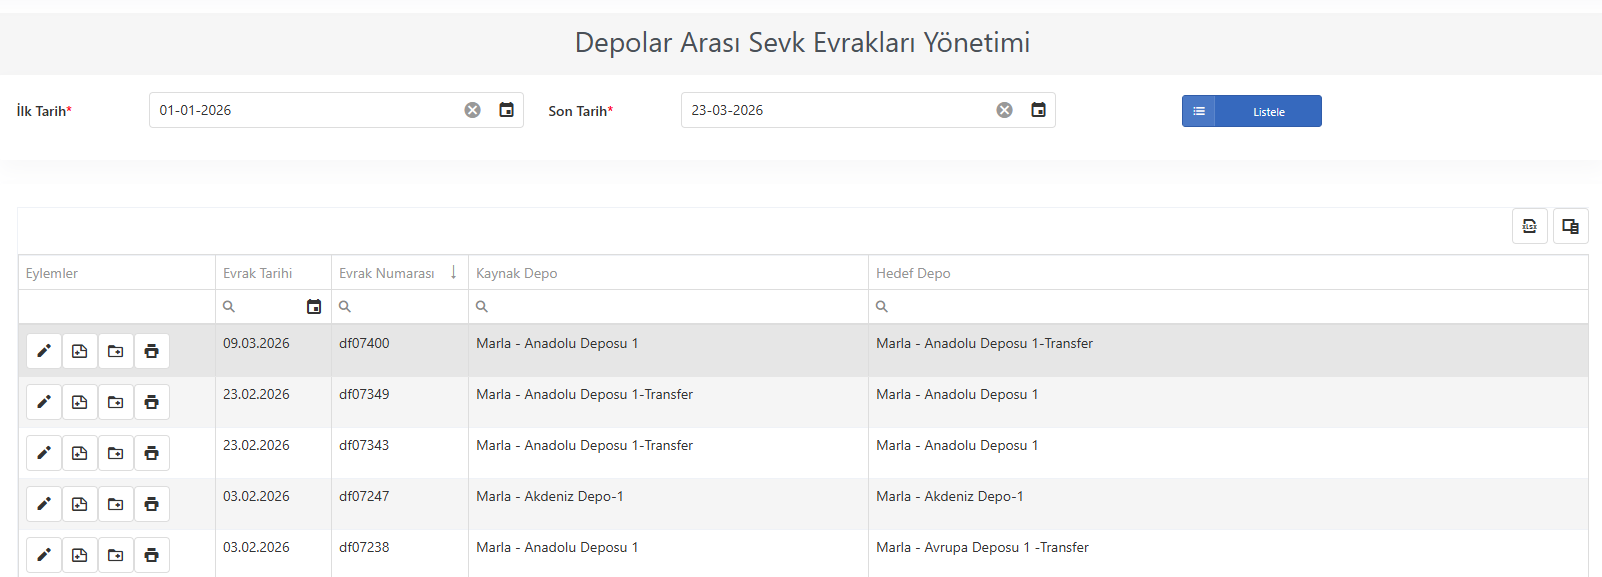Viewport: 1602px width, 577px height.
Task: Edit document df07349 with the pencil icon
Action: [x=44, y=402]
